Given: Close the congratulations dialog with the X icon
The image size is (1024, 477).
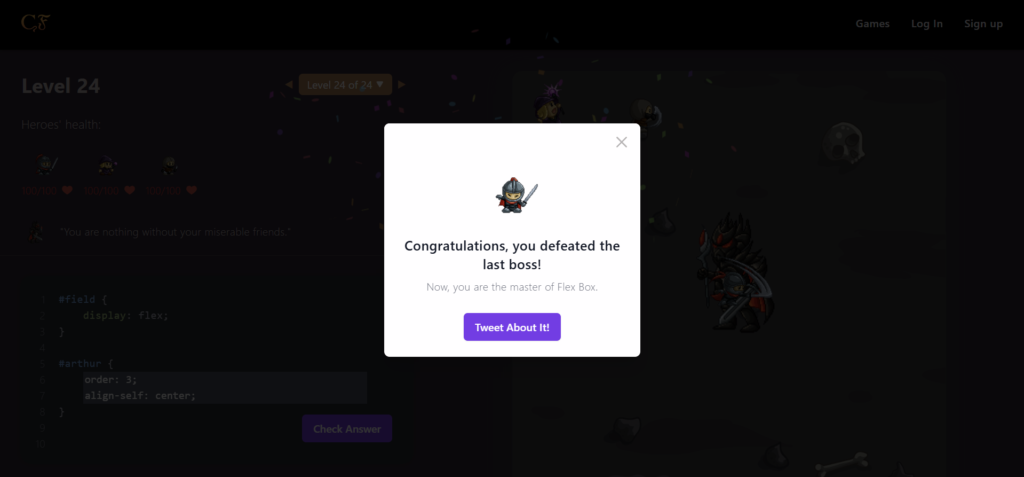Looking at the screenshot, I should point(621,142).
